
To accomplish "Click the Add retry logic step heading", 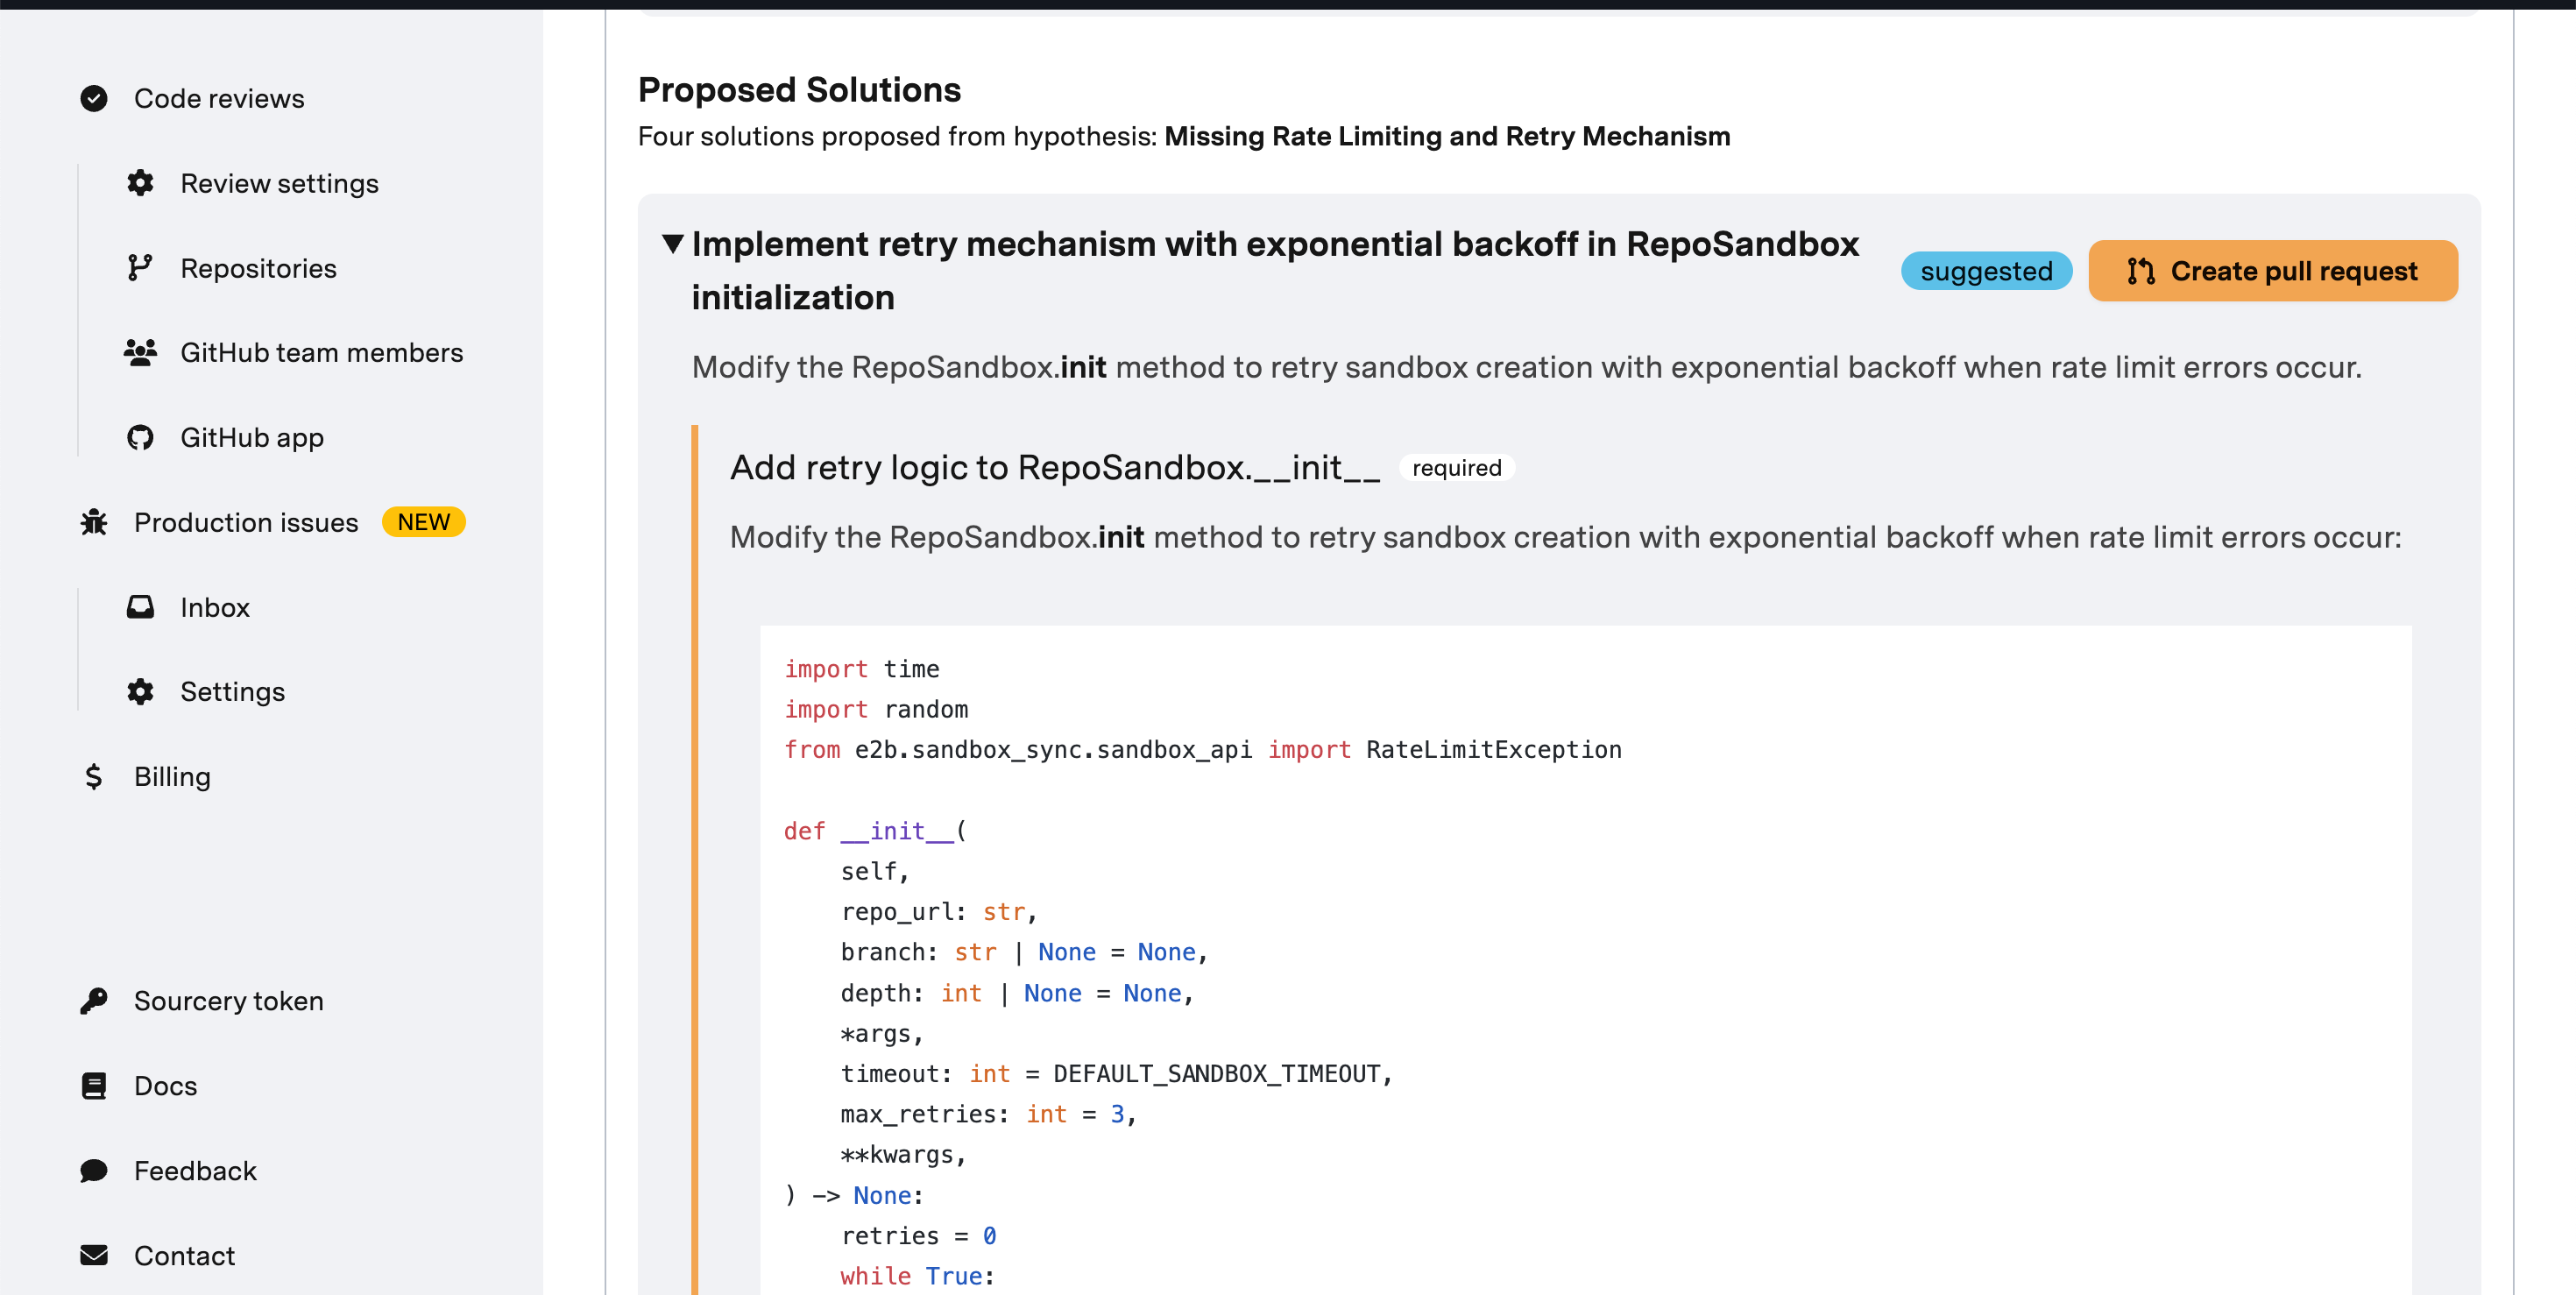I will point(1054,468).
